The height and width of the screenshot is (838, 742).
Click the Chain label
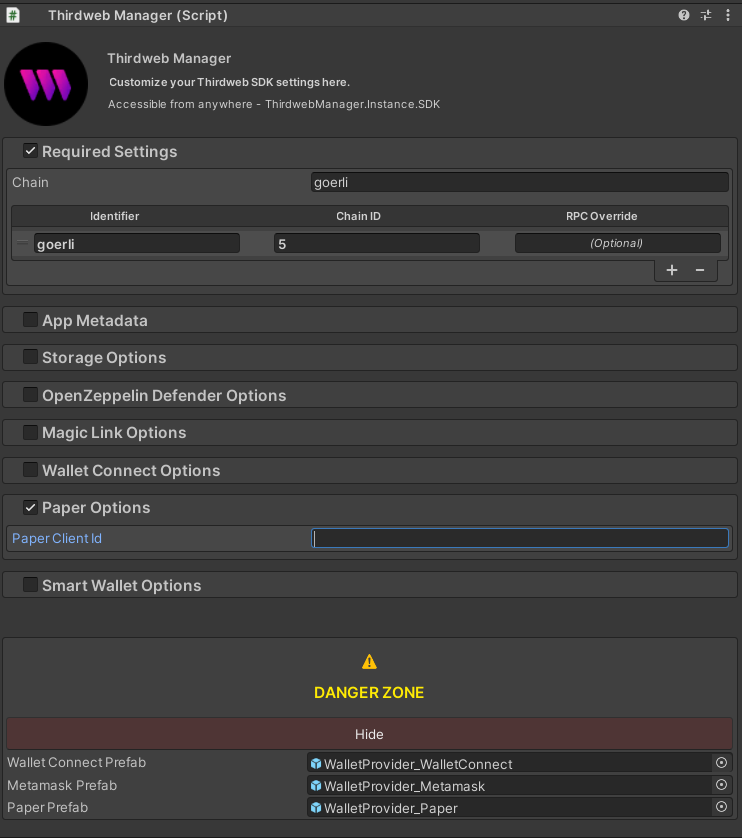click(x=30, y=182)
